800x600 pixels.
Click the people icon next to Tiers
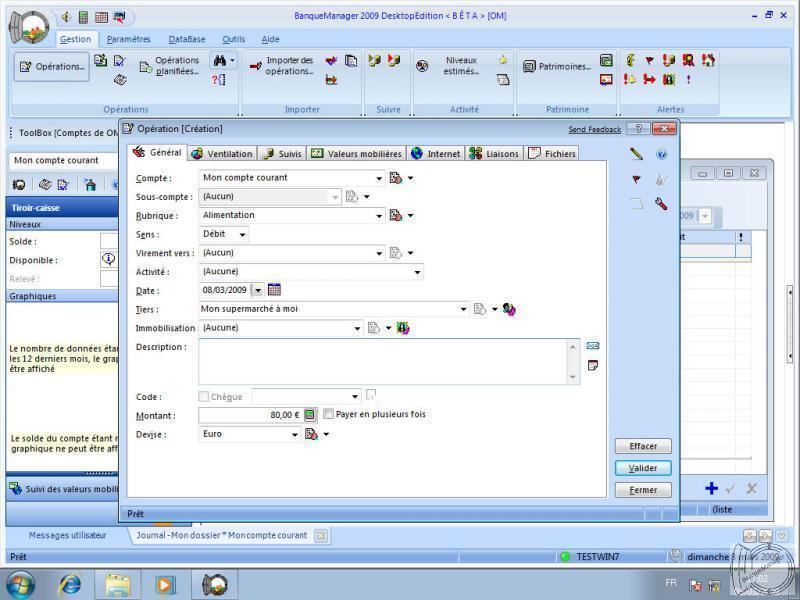coord(509,309)
